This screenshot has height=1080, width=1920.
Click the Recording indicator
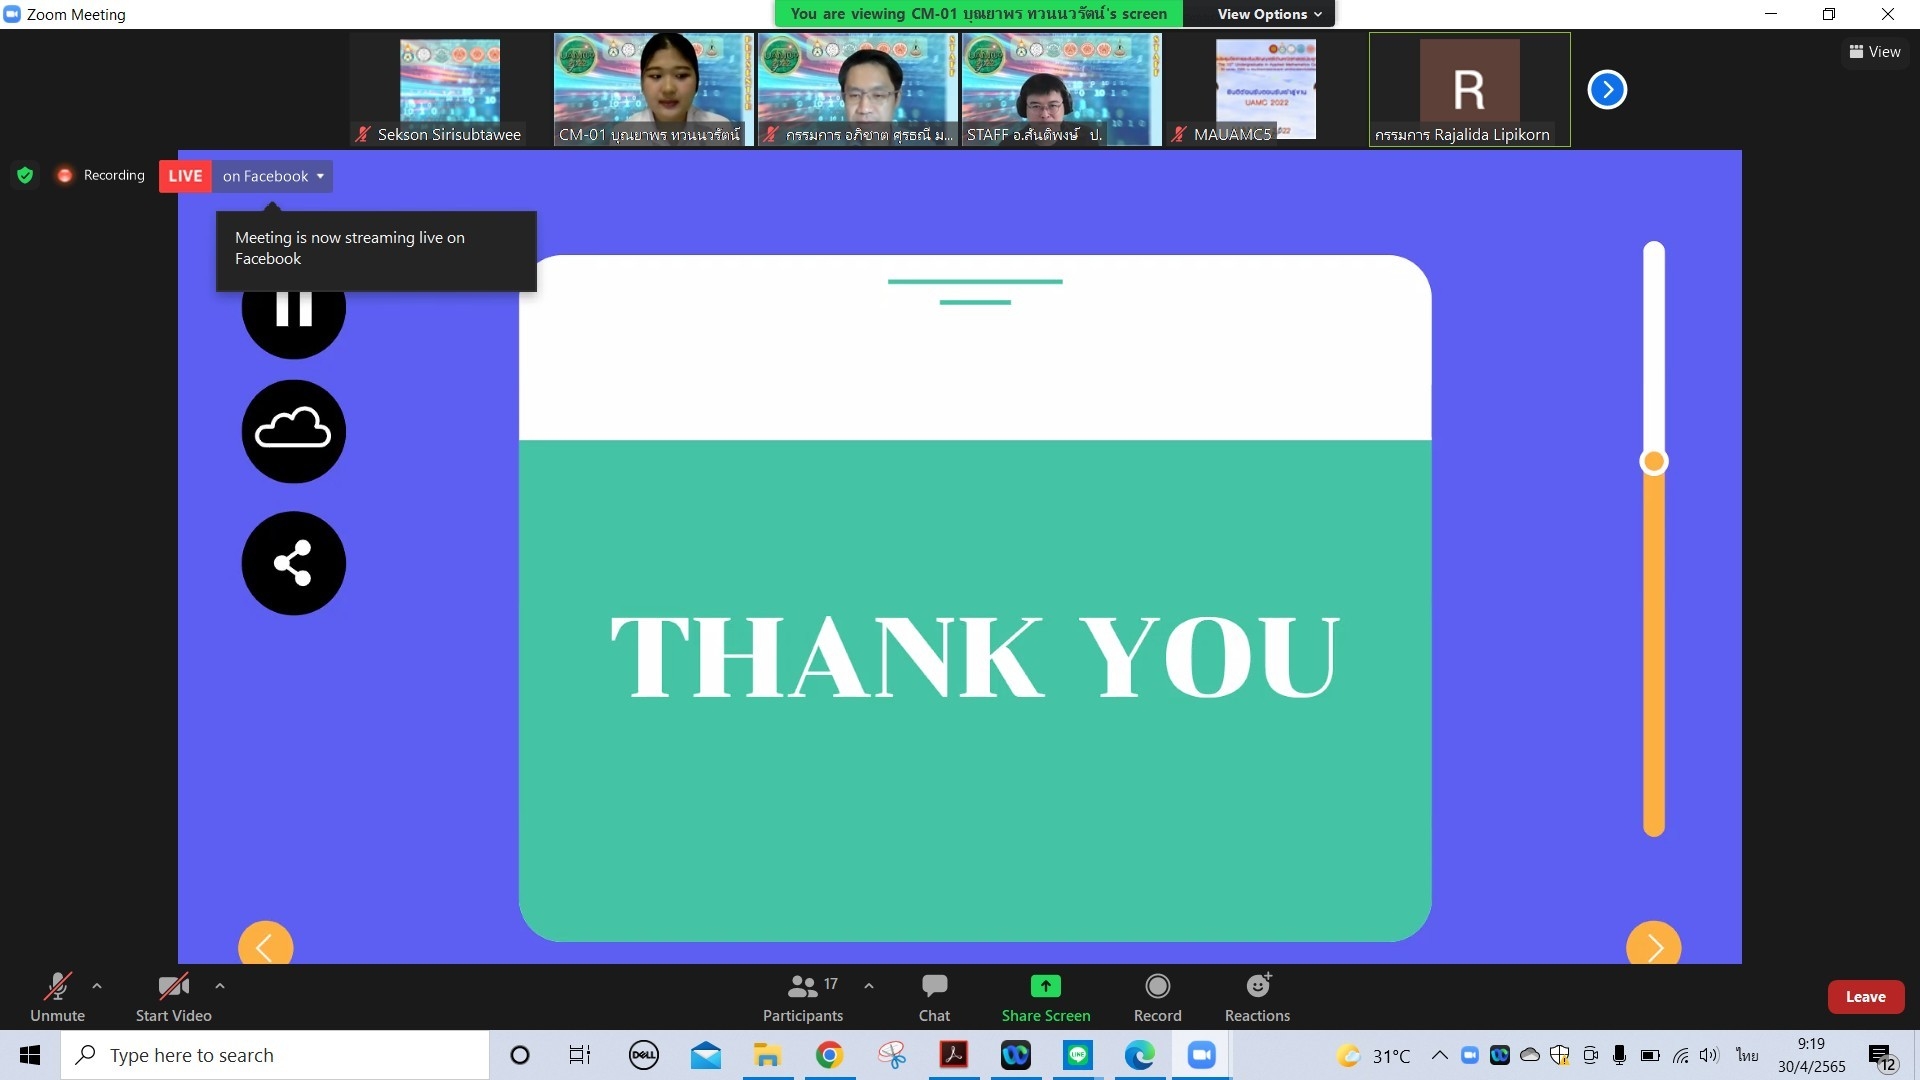click(x=101, y=176)
